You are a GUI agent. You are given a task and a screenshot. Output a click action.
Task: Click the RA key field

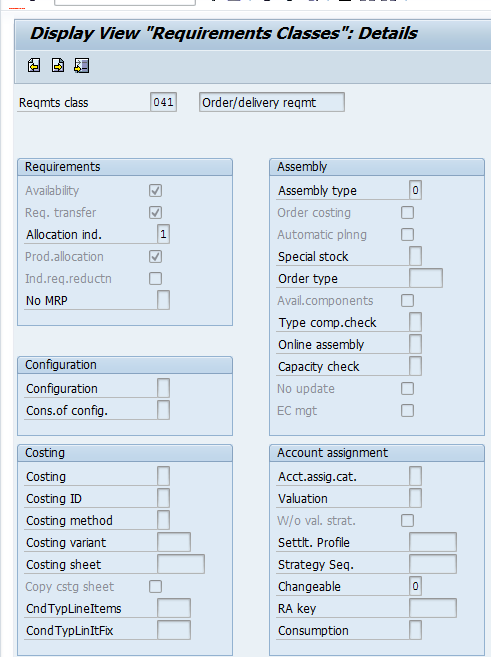point(433,608)
